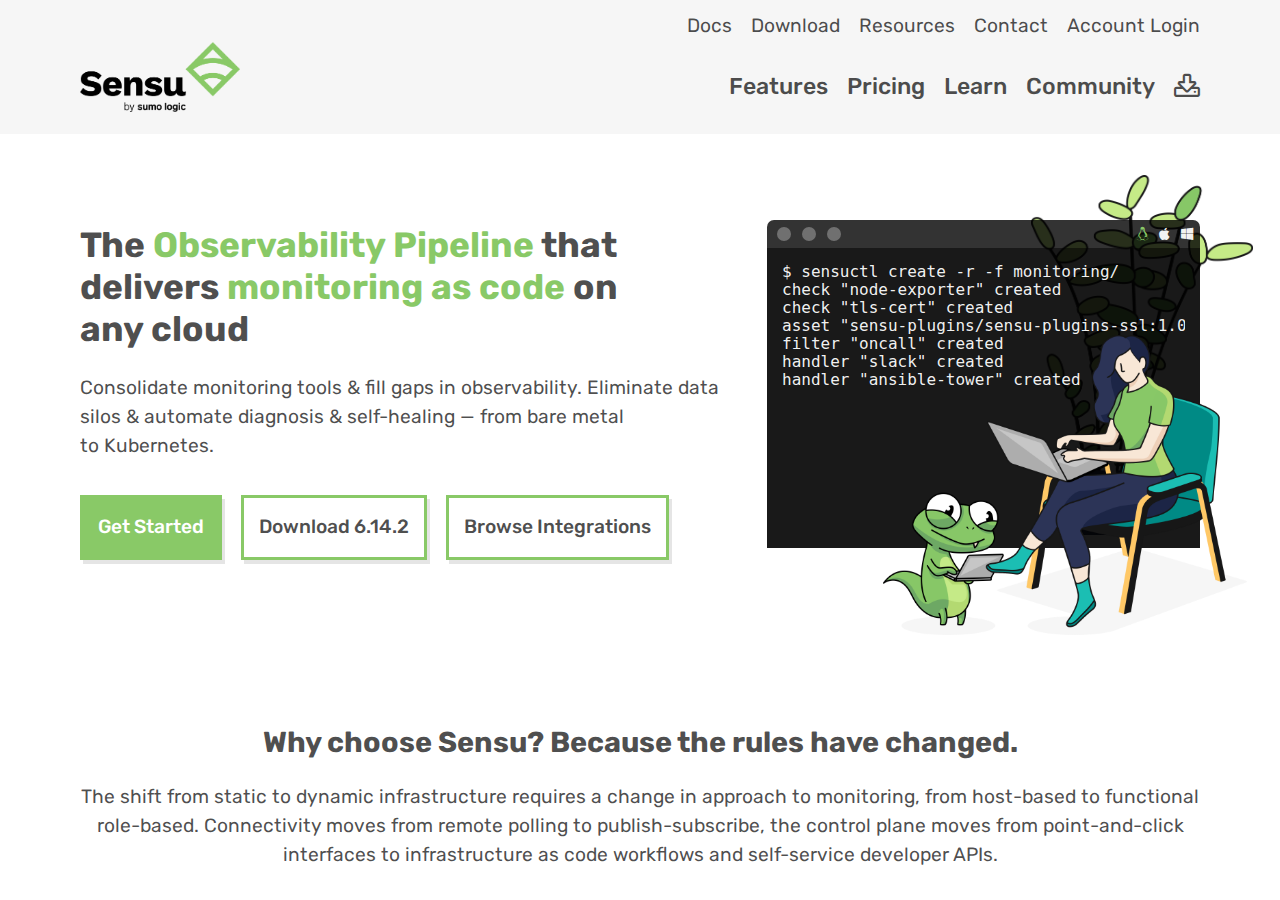Click the paragraph starting 'Consolidate monitoring tools'
1280x900 pixels.
pyautogui.click(x=399, y=416)
